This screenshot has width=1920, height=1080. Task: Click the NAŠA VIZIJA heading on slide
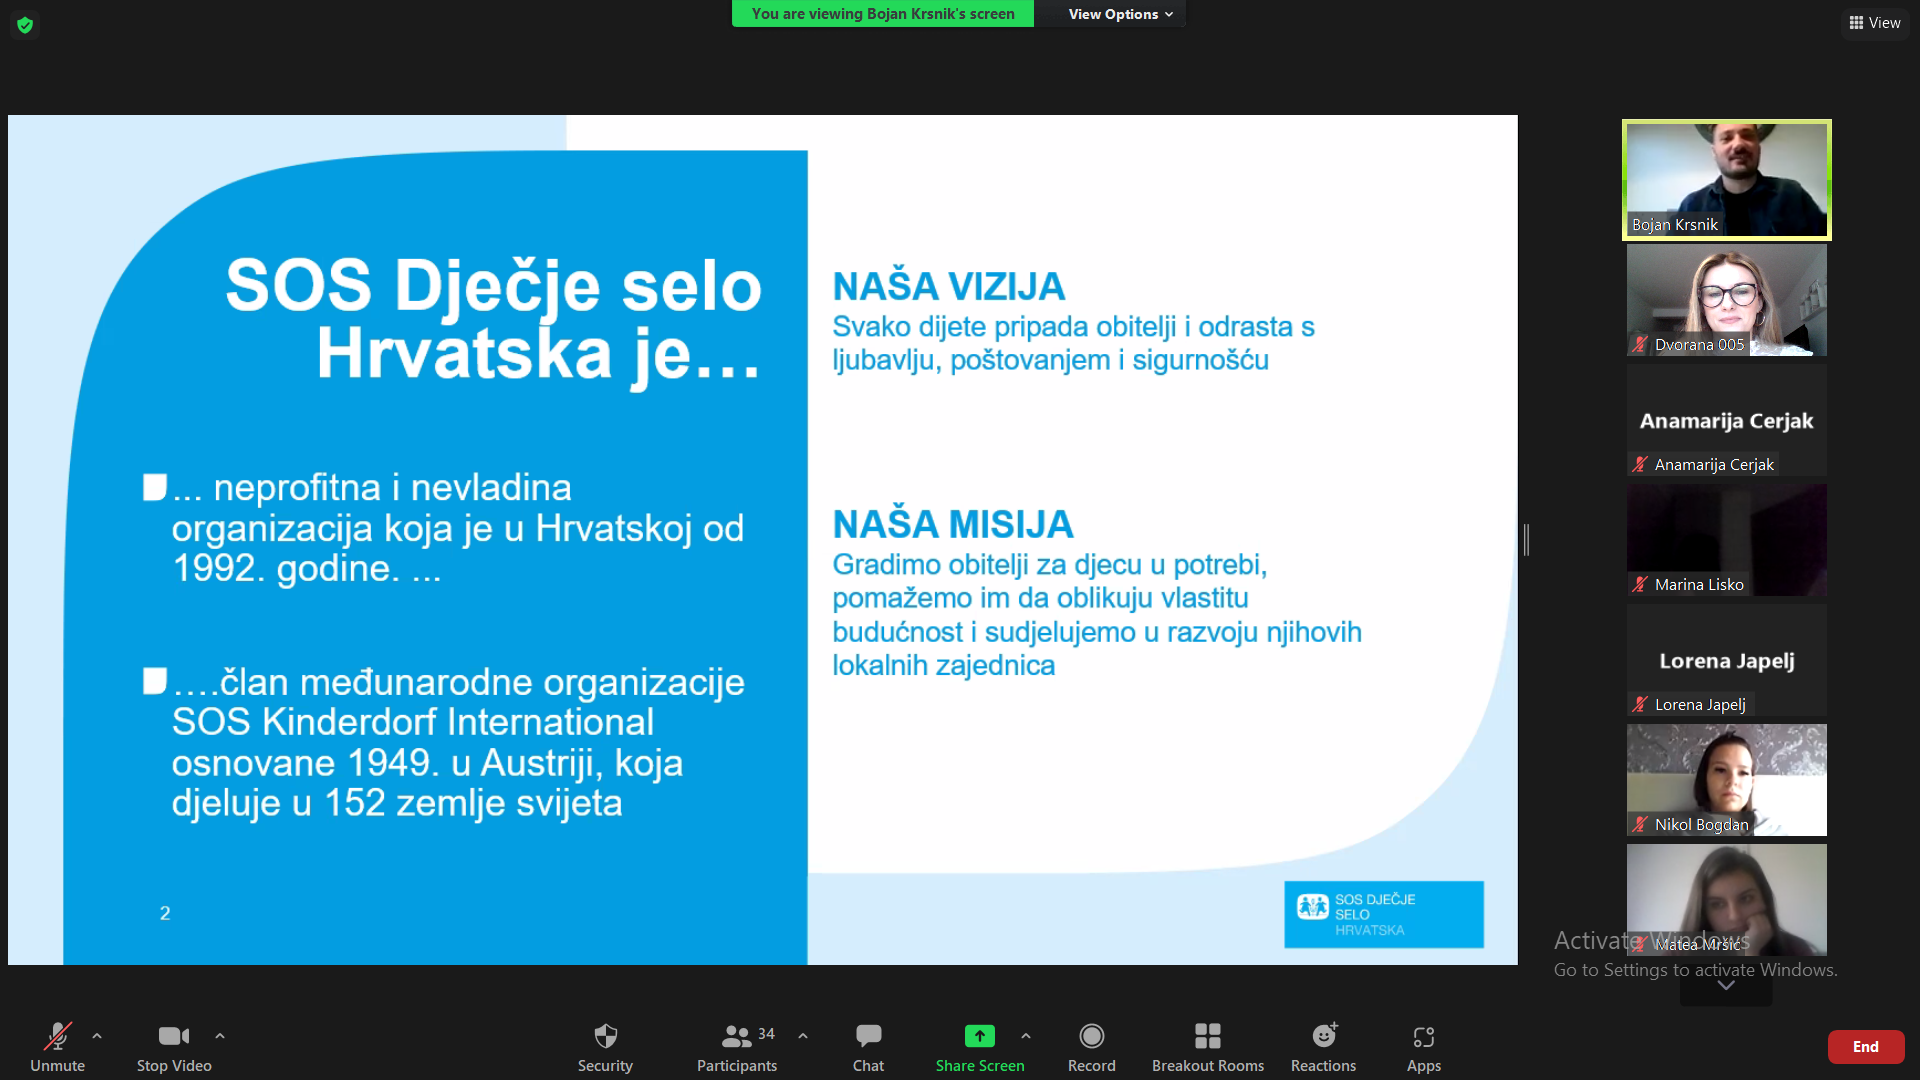pyautogui.click(x=949, y=287)
